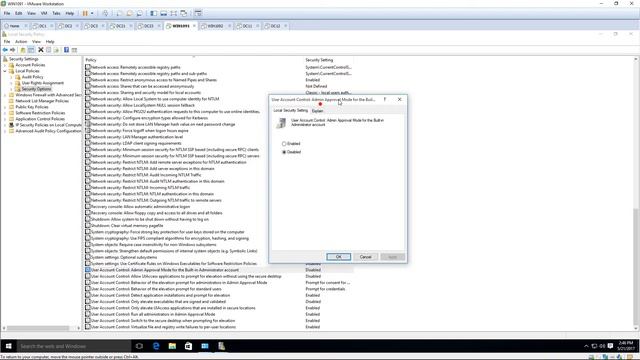Viewport: 640px width, 360px height.
Task: Click the Local Security Policy taskbar icon
Action: point(221,346)
